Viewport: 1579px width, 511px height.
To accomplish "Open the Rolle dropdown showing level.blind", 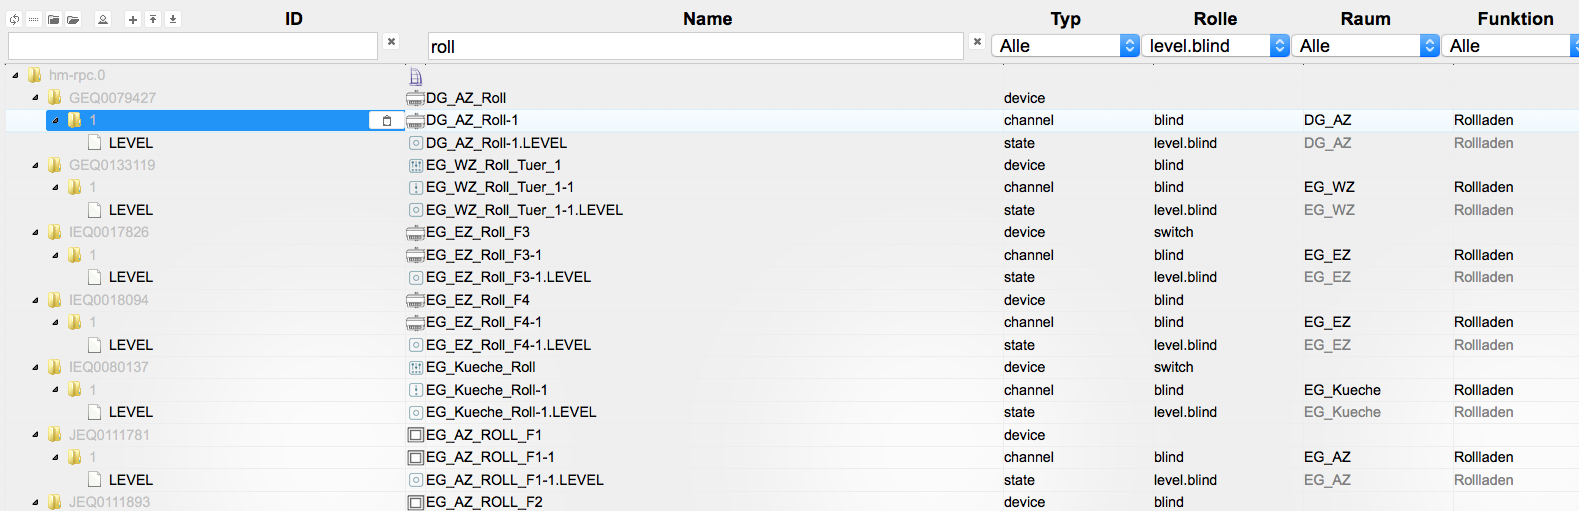I will [1216, 46].
